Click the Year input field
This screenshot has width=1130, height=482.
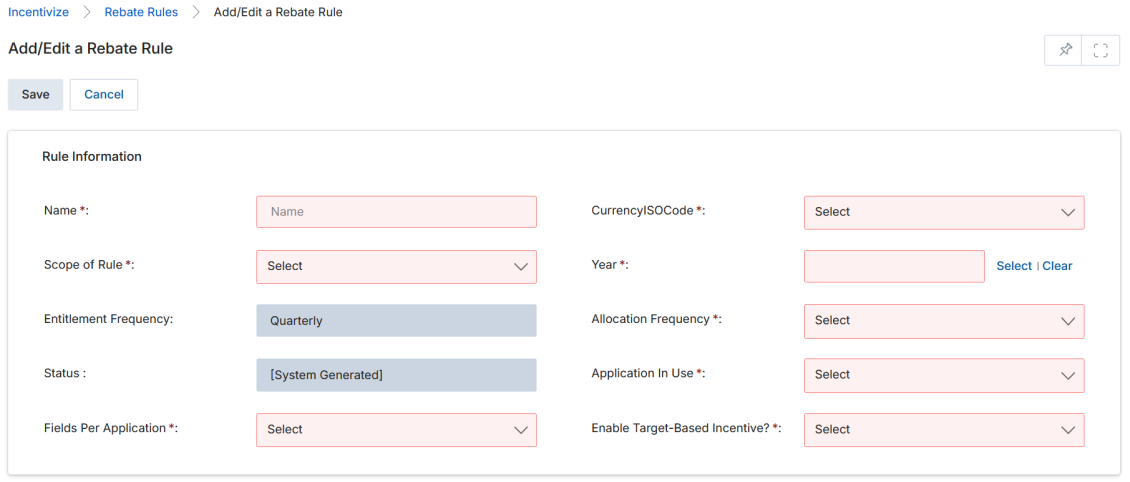894,266
